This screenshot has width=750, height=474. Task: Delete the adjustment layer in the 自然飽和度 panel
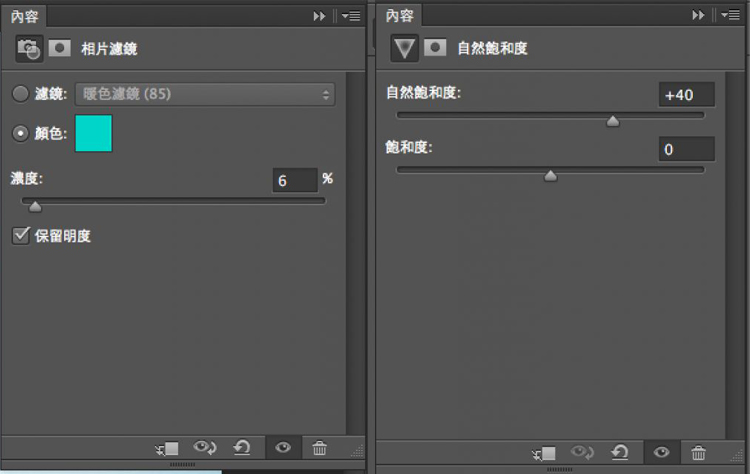pos(698,452)
